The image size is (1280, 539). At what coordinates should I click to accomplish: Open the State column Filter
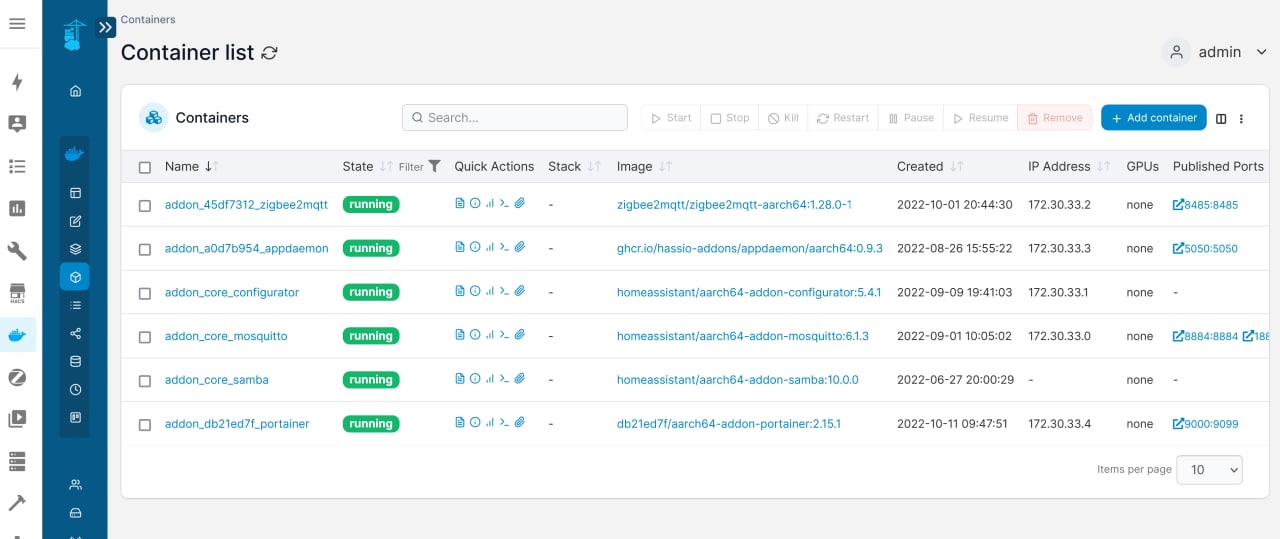pos(419,167)
